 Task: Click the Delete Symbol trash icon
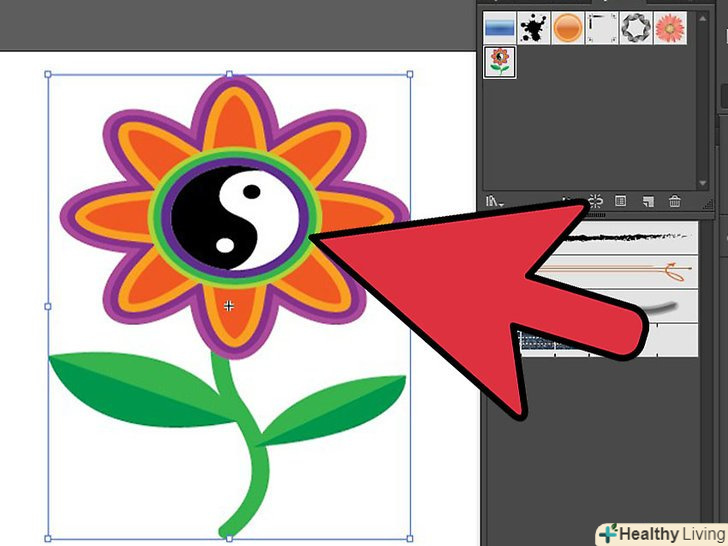pyautogui.click(x=674, y=201)
